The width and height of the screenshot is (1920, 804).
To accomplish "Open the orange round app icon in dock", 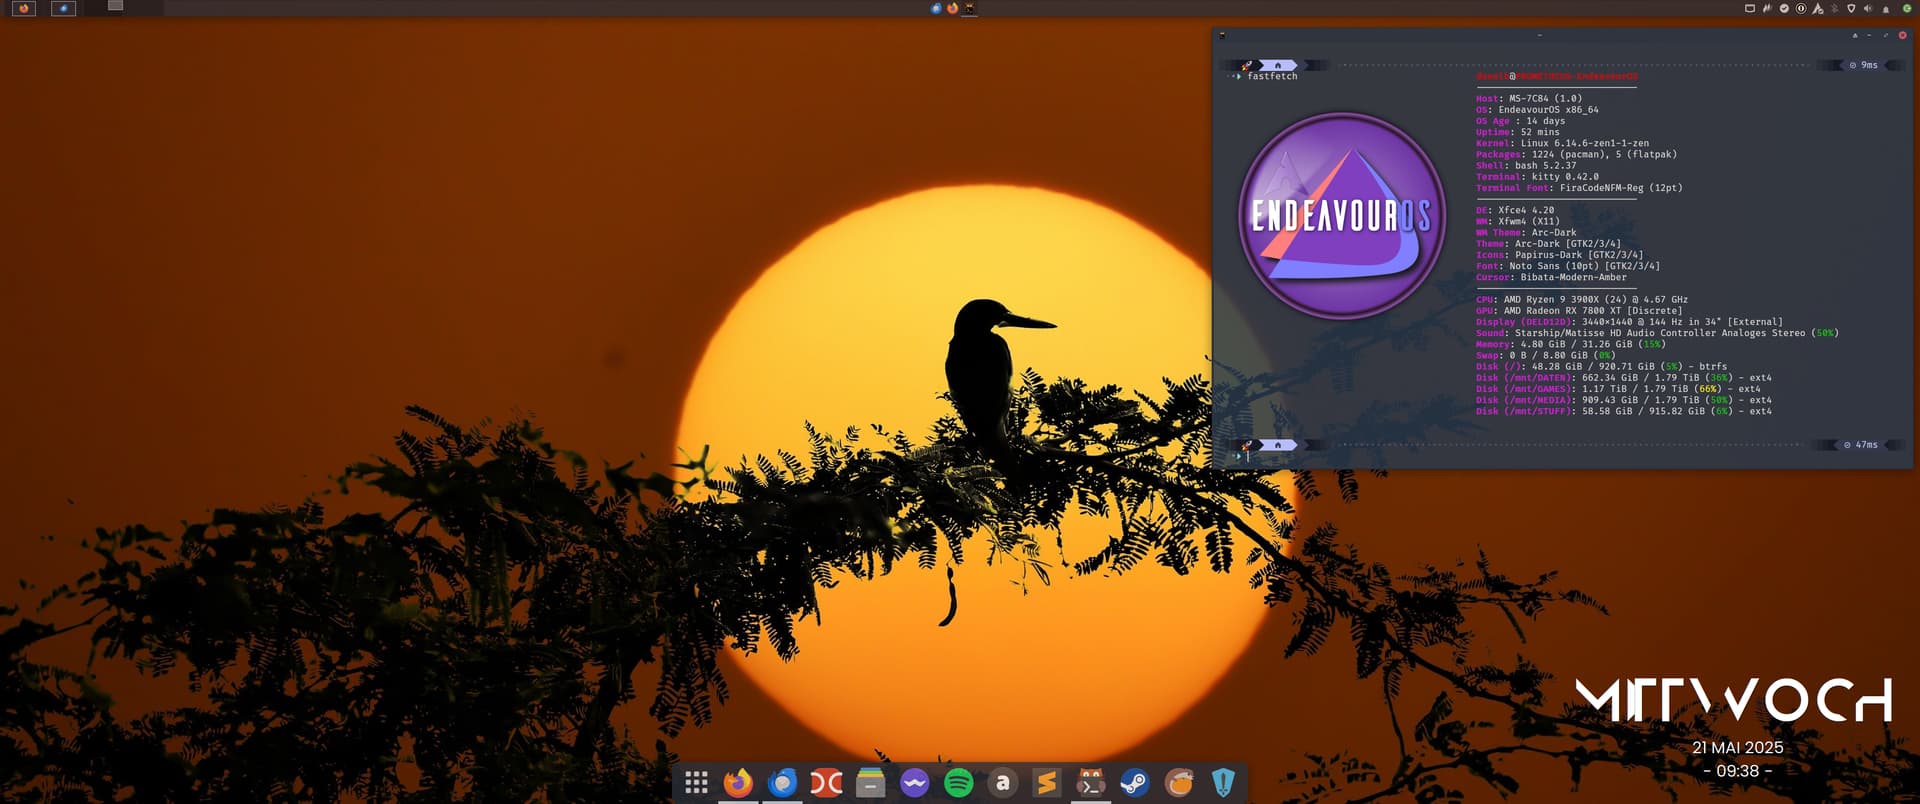I will (x=1179, y=783).
